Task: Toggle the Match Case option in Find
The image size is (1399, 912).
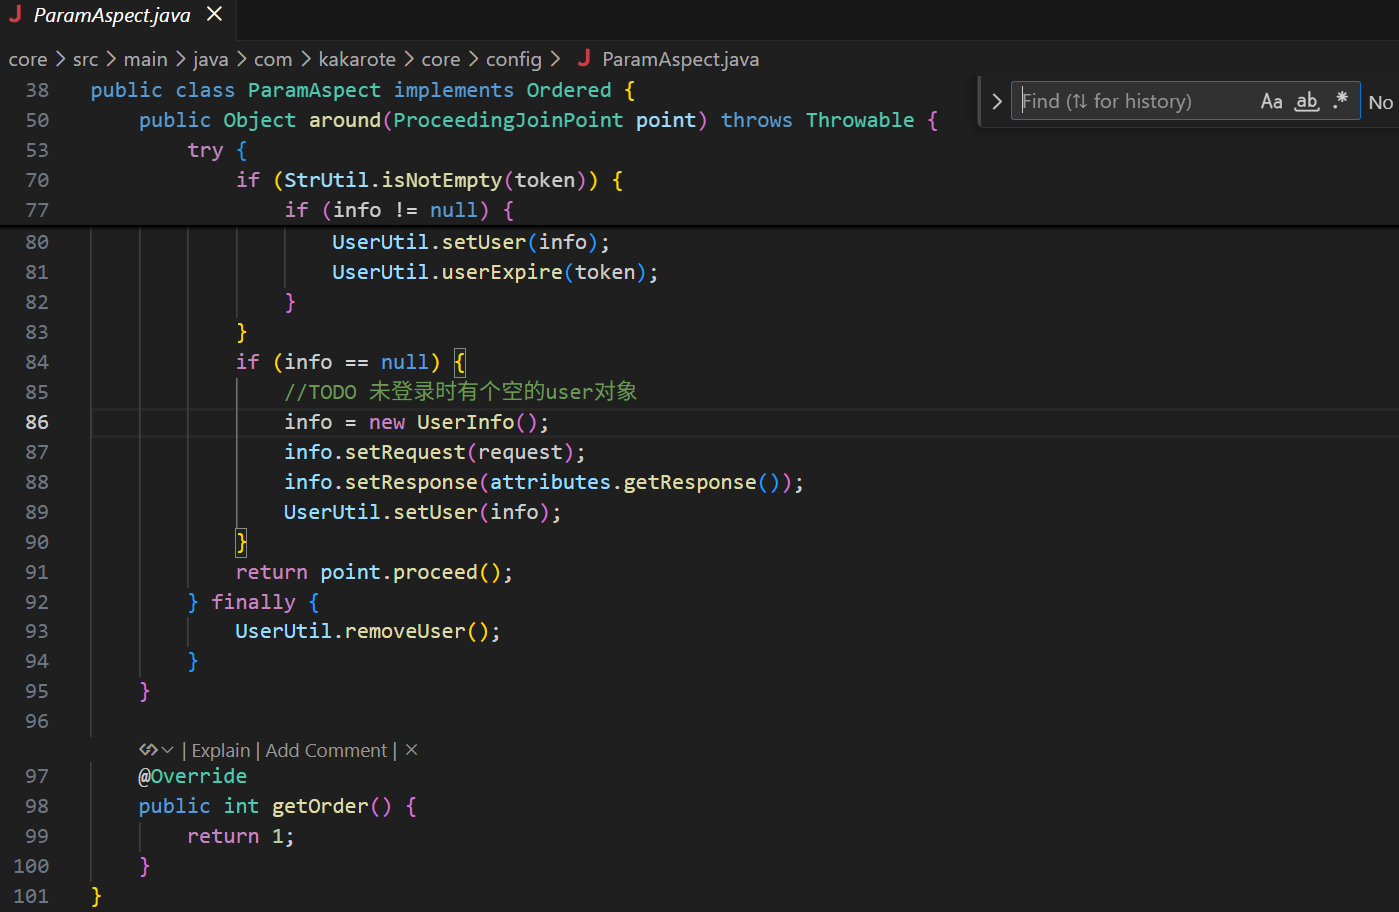Action: point(1271,101)
